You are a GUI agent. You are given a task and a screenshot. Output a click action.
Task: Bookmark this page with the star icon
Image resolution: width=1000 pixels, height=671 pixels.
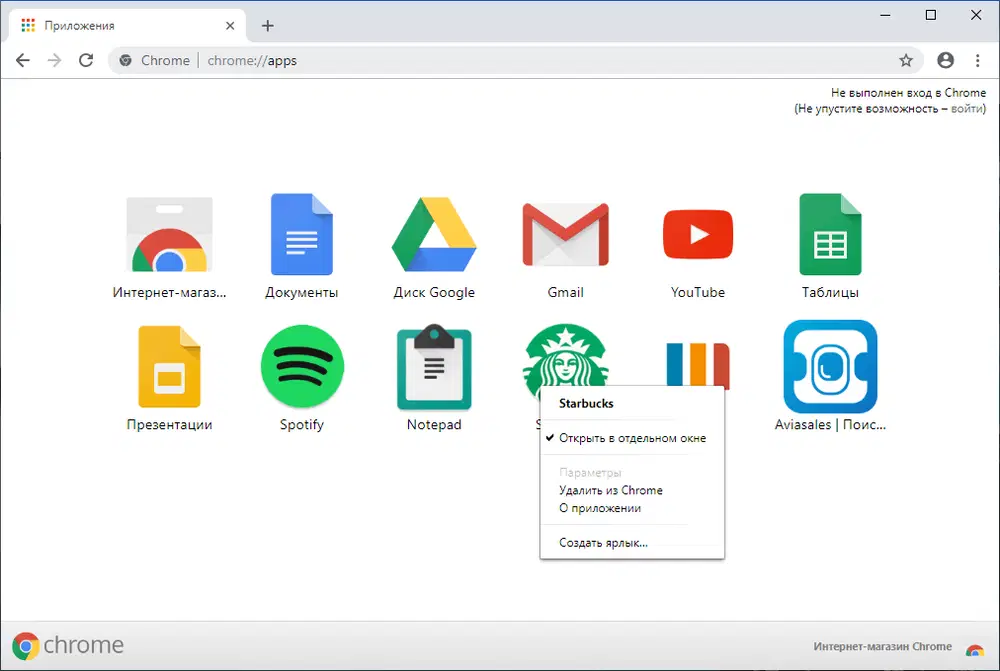(x=906, y=61)
